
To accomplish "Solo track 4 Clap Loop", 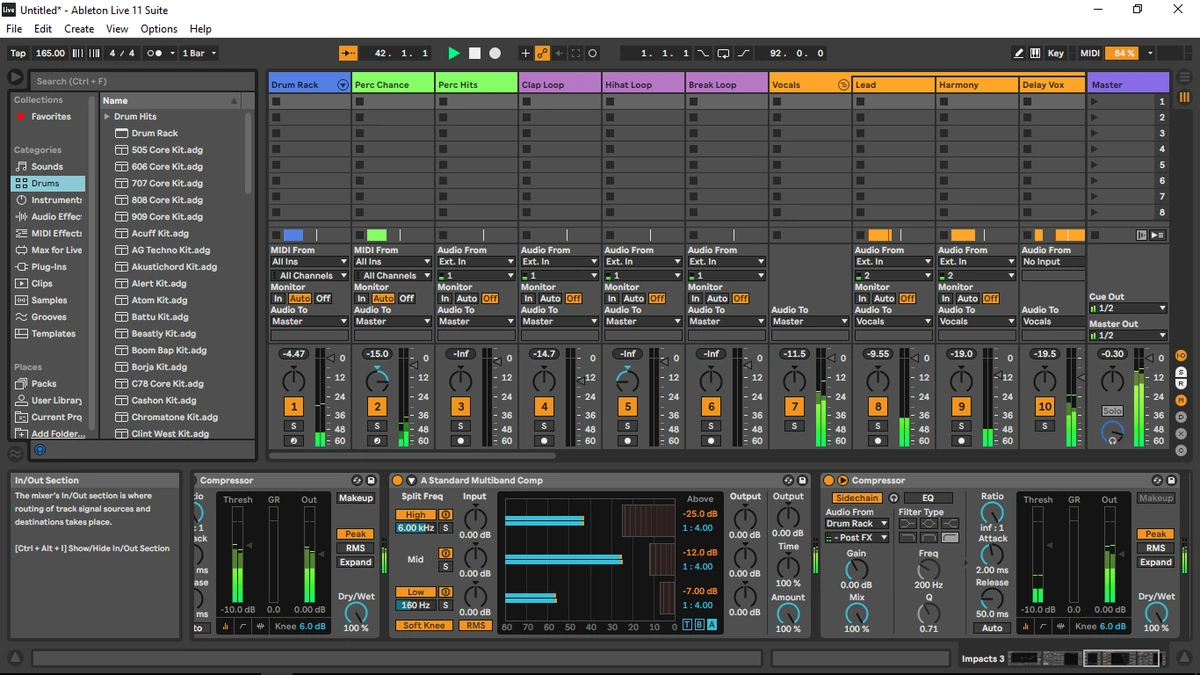I will pyautogui.click(x=544, y=426).
